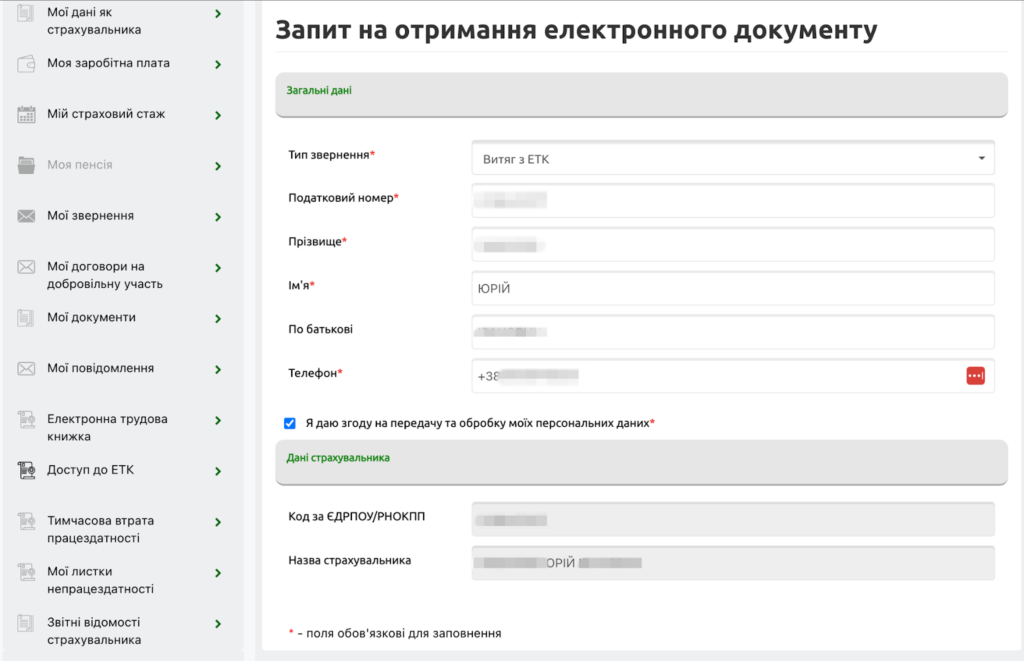This screenshot has height=661, width=1024.
Task: Click the envelope icon beside 'Мої звернення'
Action: [24, 216]
